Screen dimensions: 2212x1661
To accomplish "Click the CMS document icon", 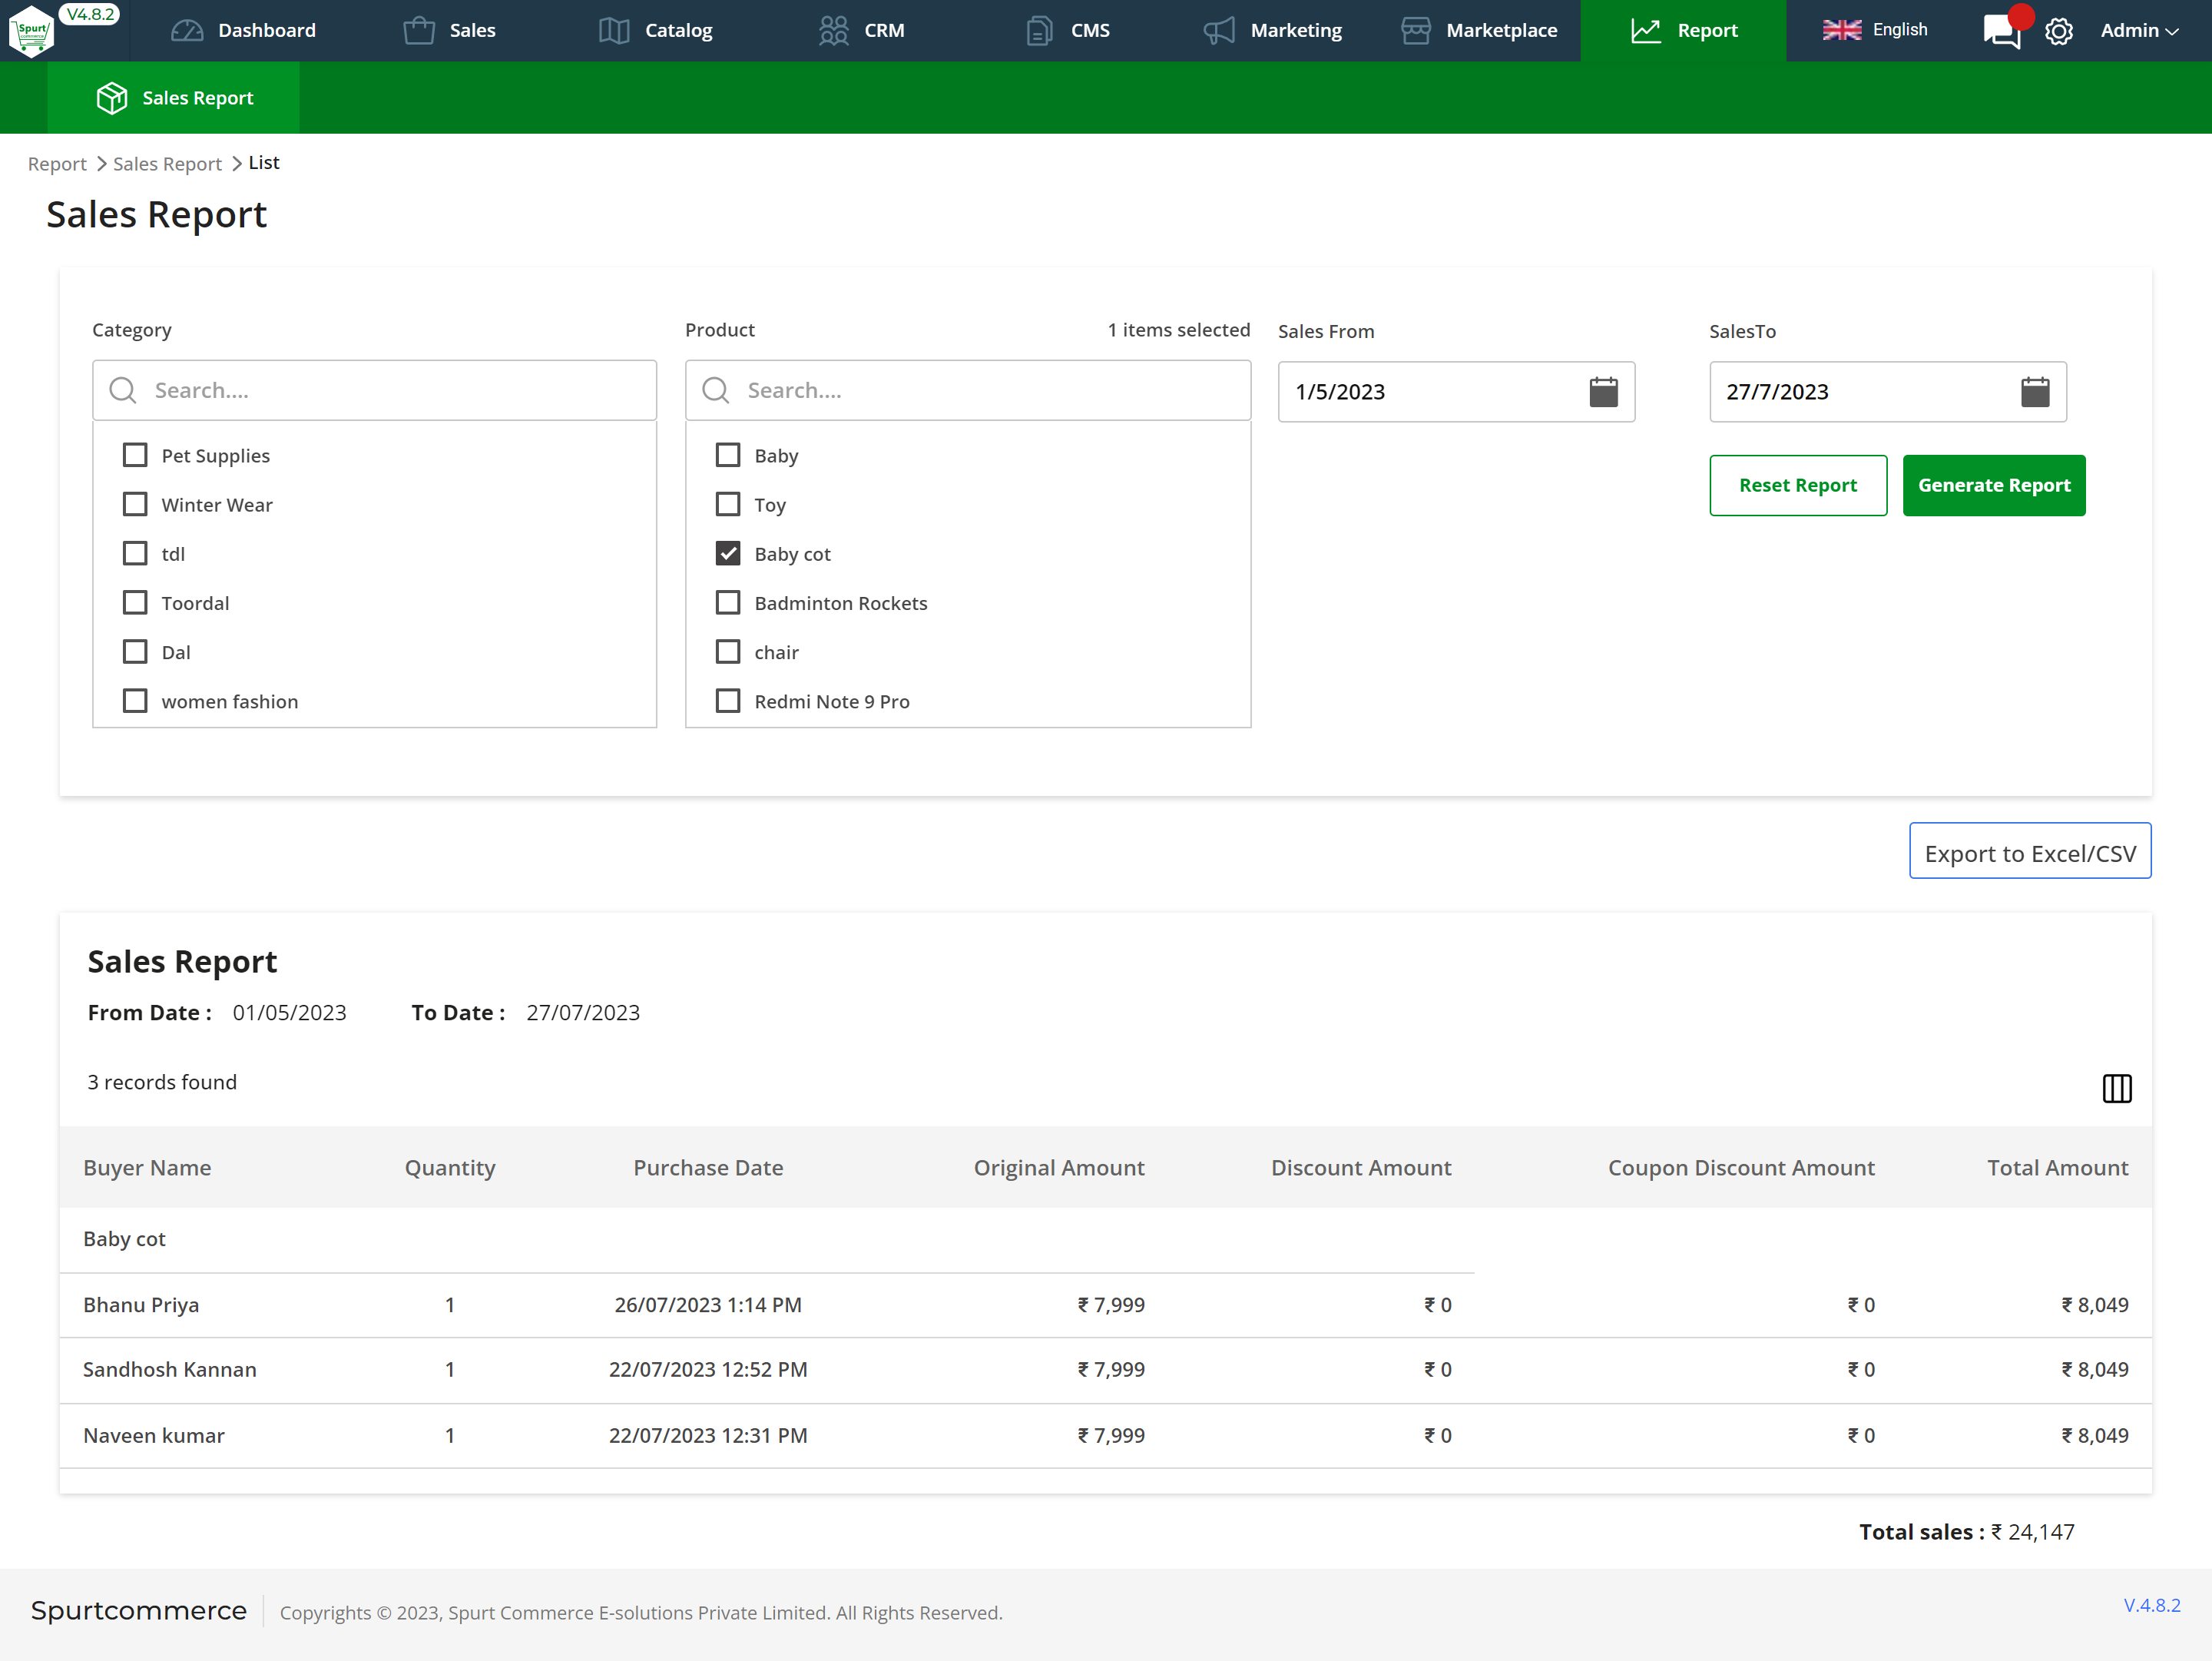I will click(x=1040, y=31).
